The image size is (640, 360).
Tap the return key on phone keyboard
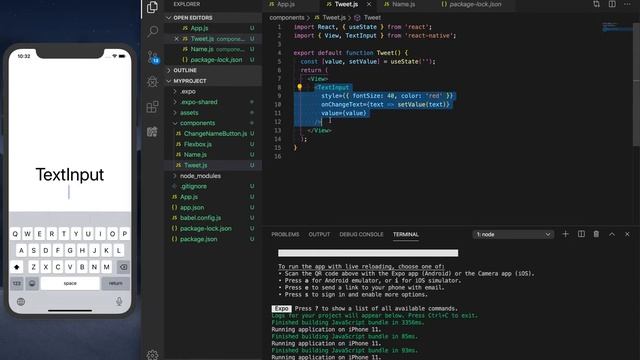click(x=116, y=283)
